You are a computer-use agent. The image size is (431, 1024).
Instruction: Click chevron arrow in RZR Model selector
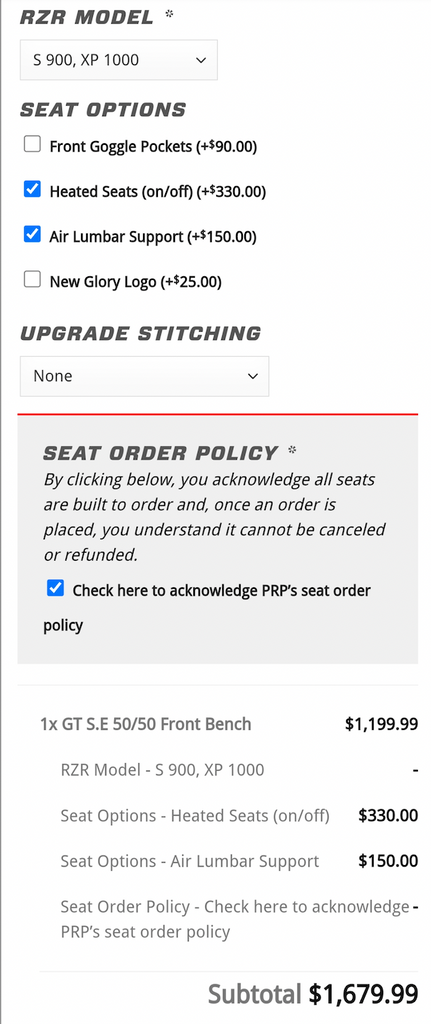200,61
